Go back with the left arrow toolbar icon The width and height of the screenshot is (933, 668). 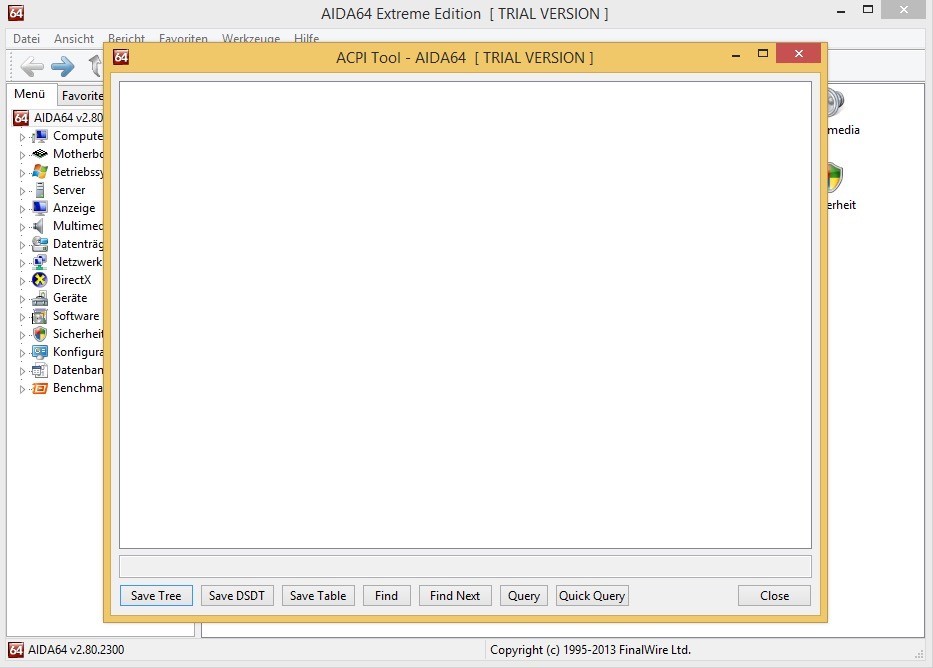32,66
